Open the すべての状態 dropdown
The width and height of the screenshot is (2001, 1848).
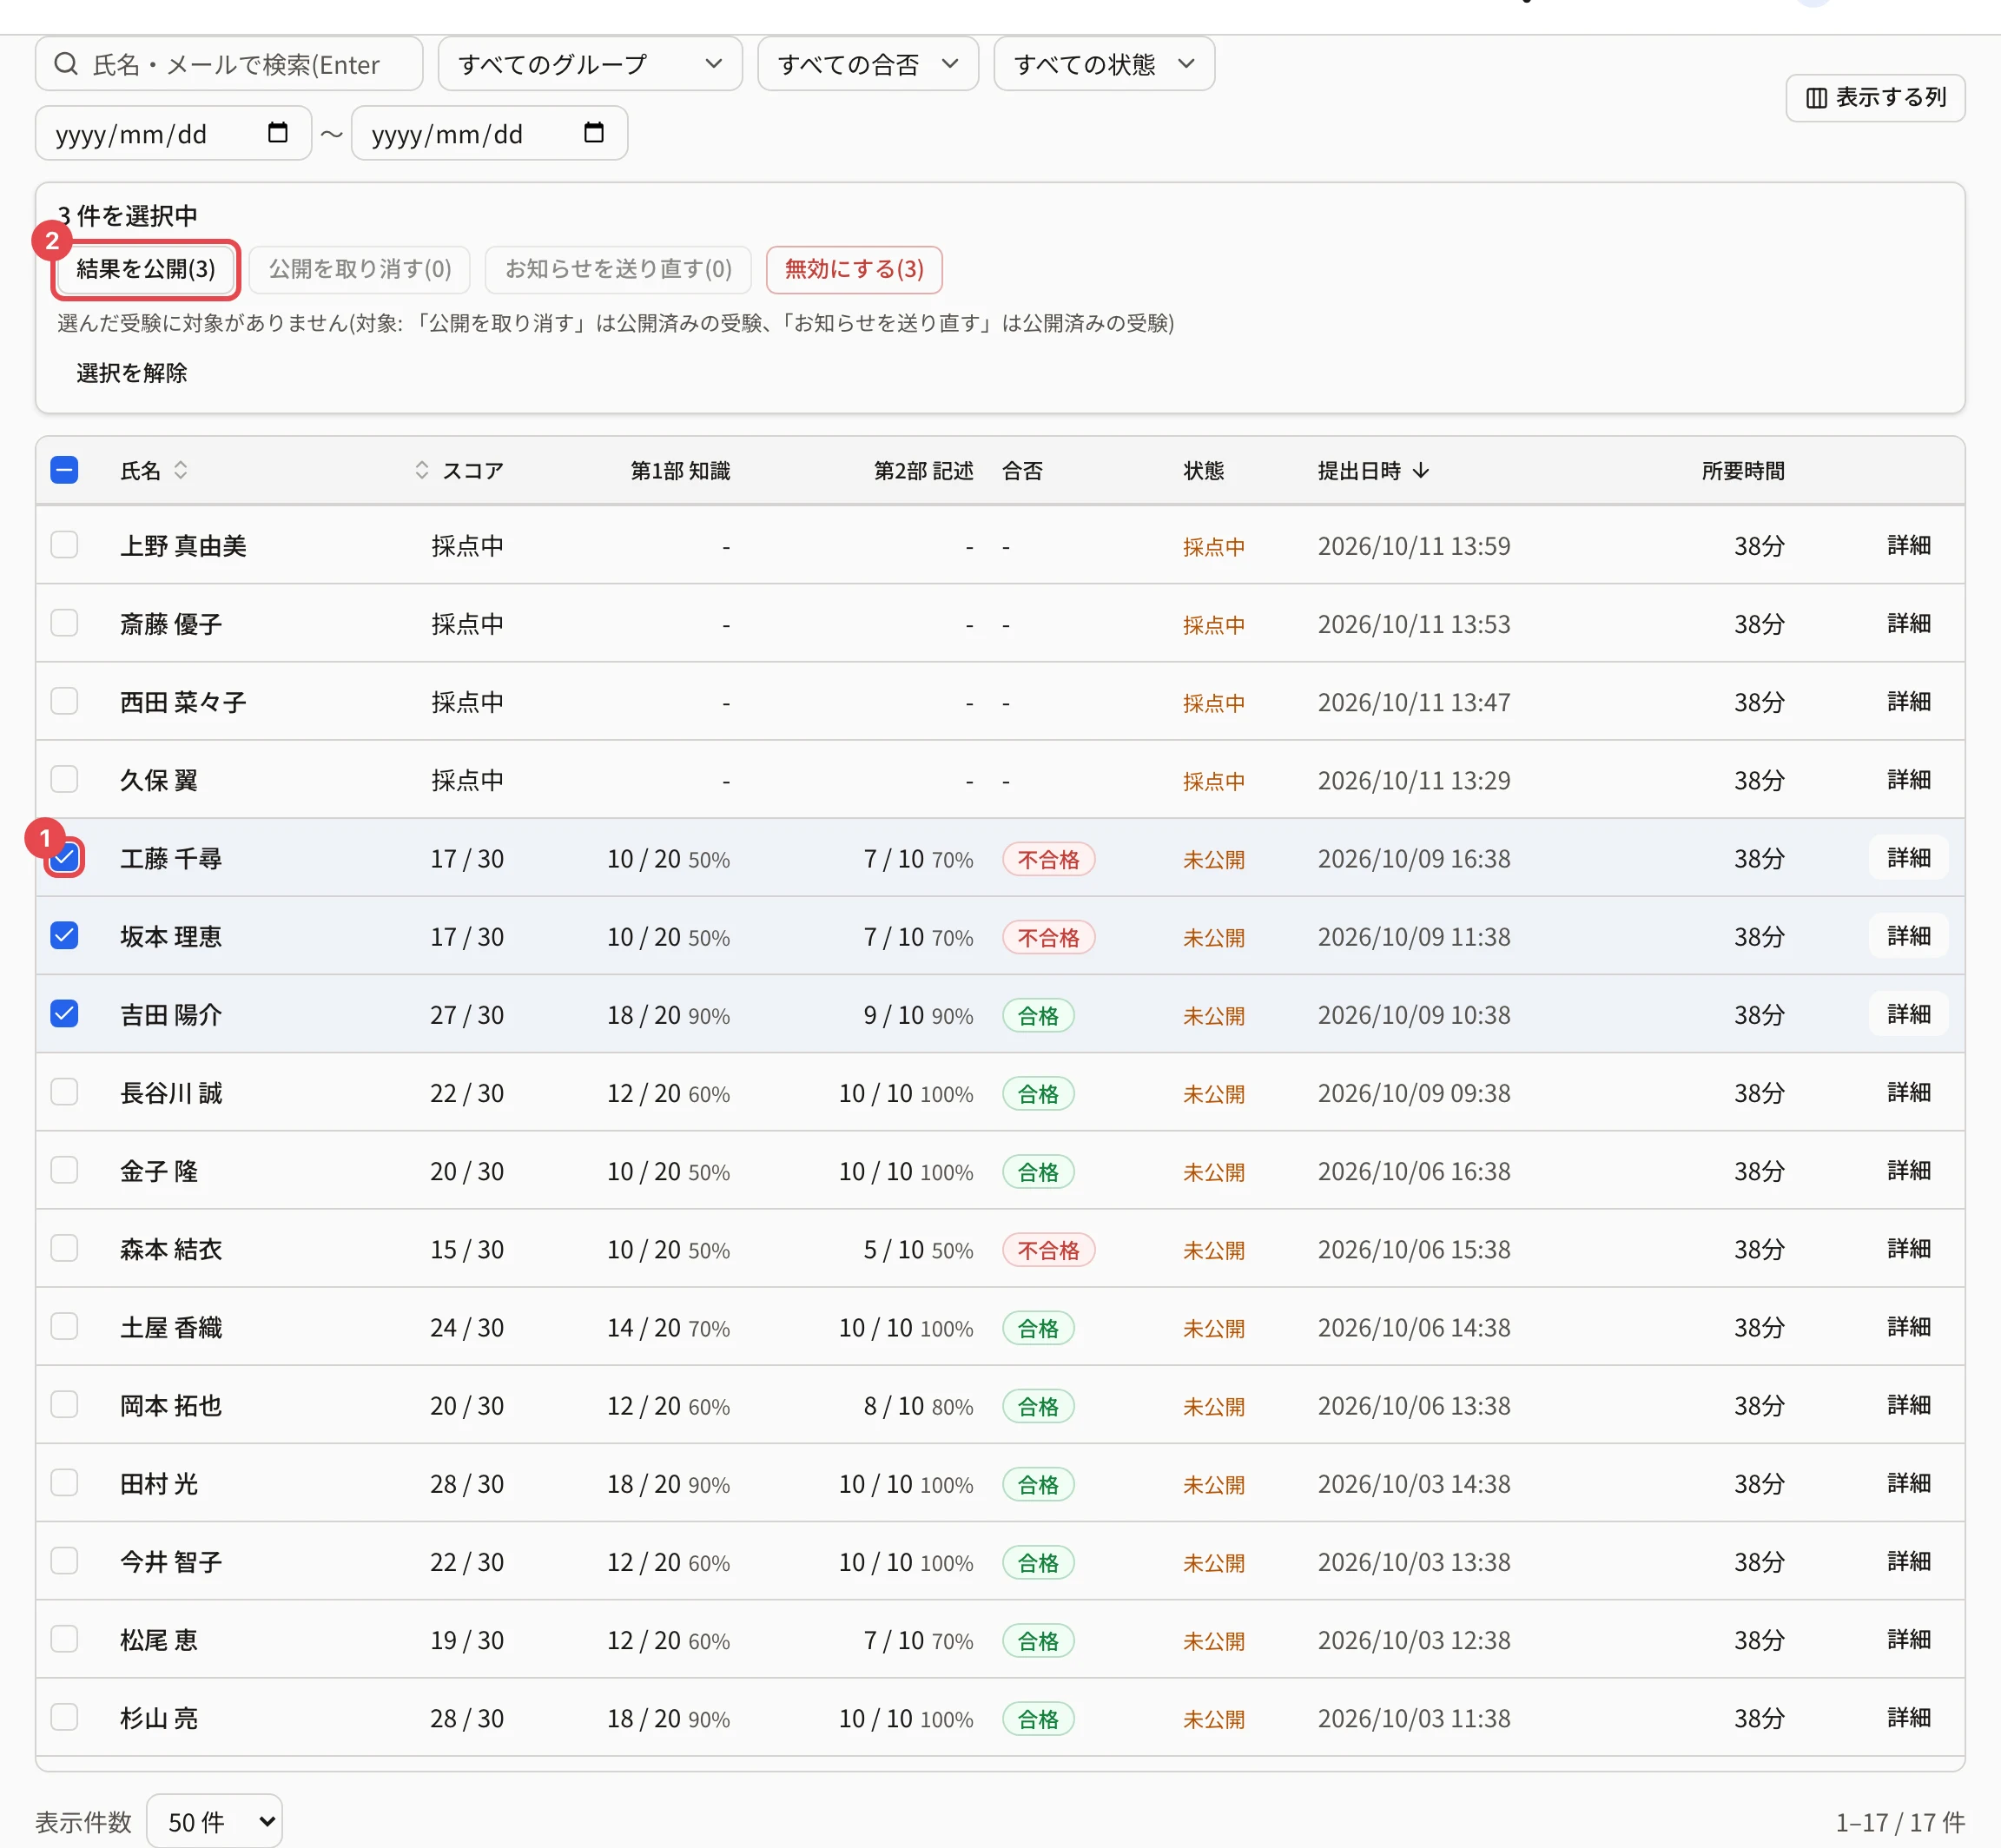(1104, 64)
